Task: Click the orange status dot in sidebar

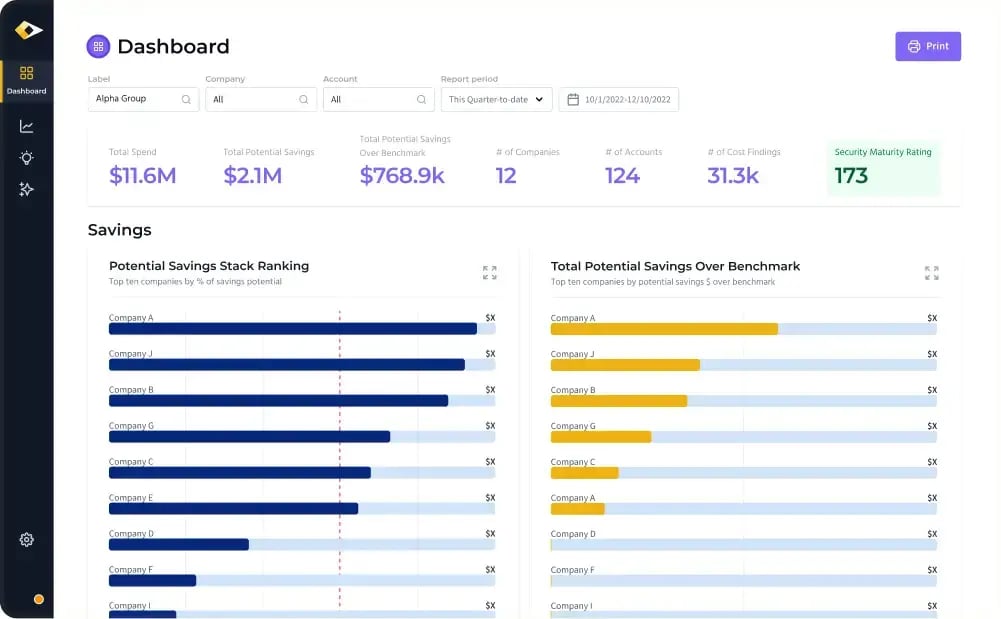Action: click(38, 598)
